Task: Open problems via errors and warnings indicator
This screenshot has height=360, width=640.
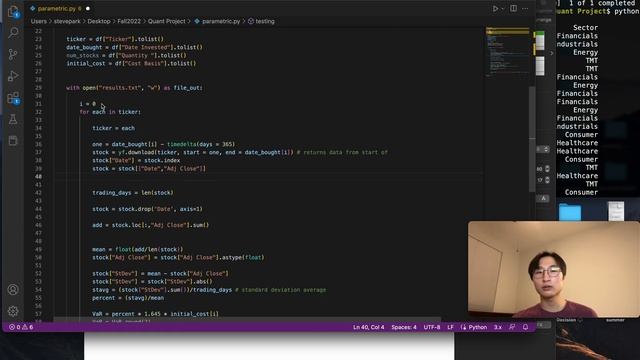Action: [21, 327]
